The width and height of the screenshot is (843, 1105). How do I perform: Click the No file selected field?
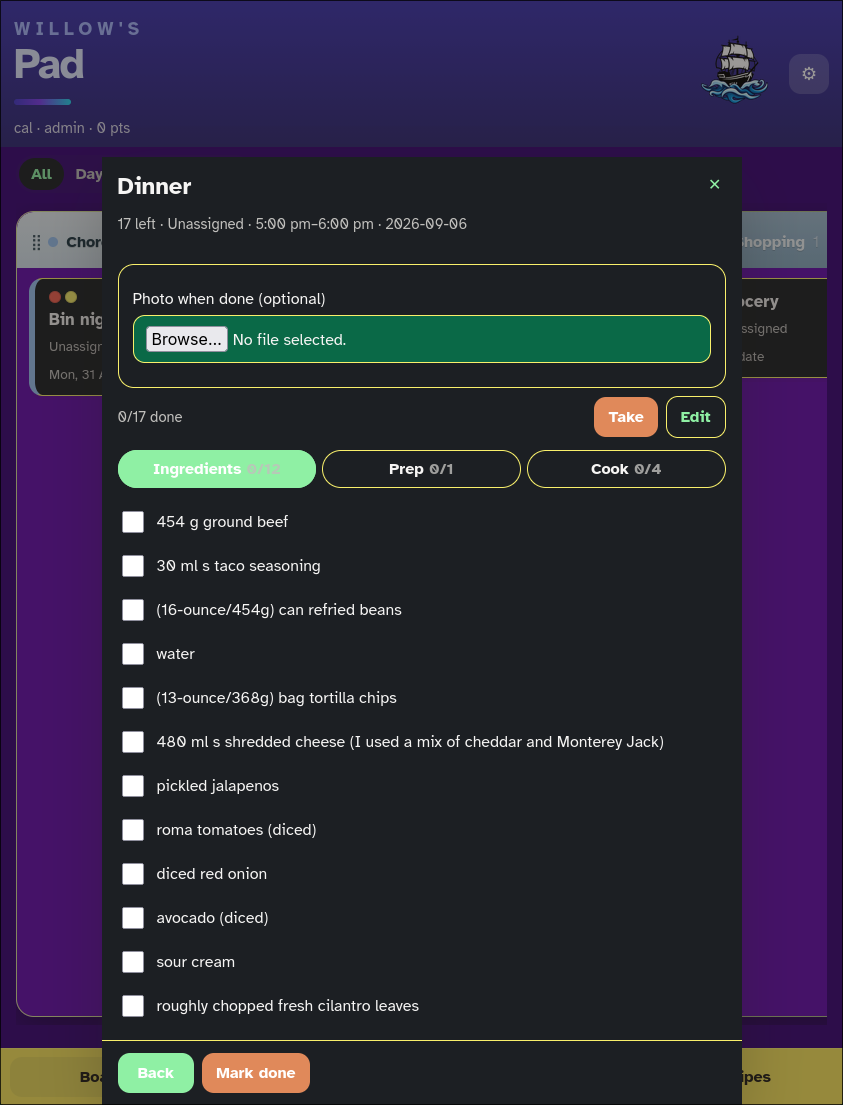(422, 339)
